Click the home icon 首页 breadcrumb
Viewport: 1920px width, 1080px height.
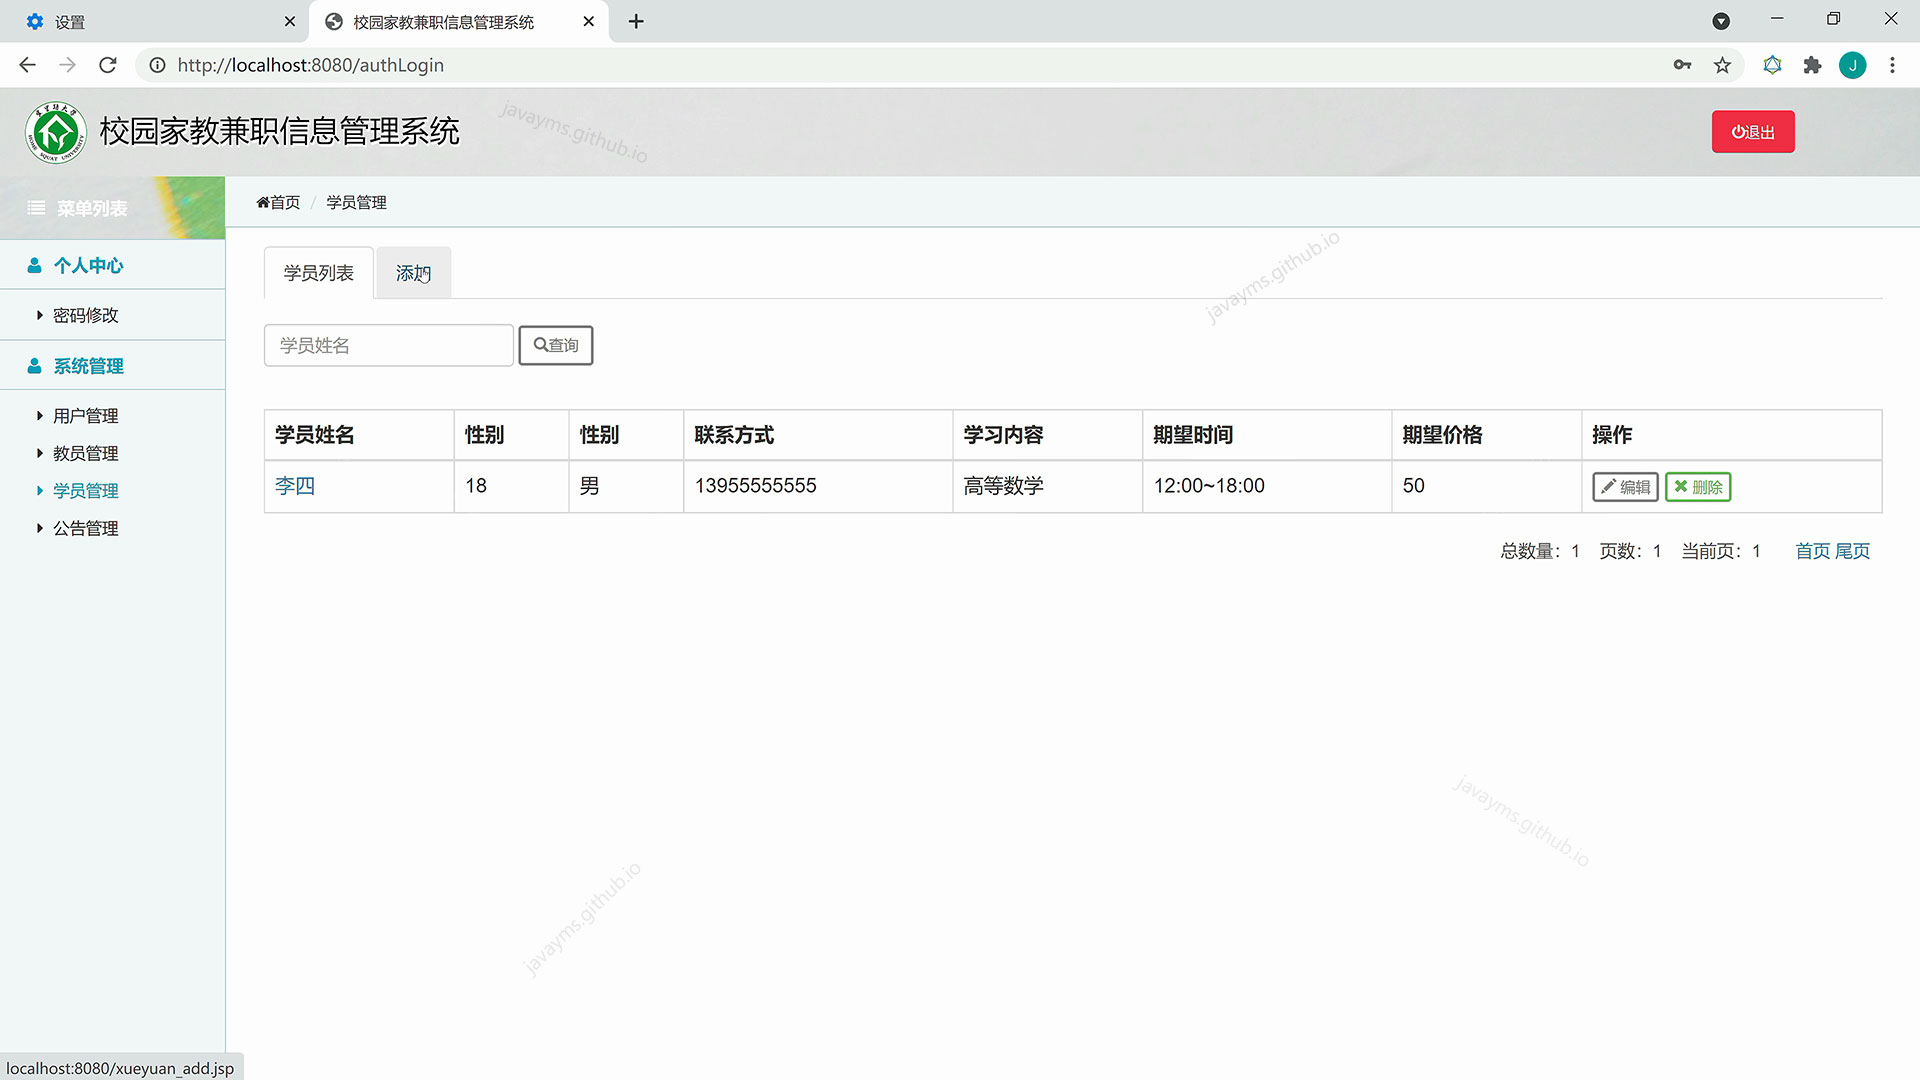coord(278,202)
